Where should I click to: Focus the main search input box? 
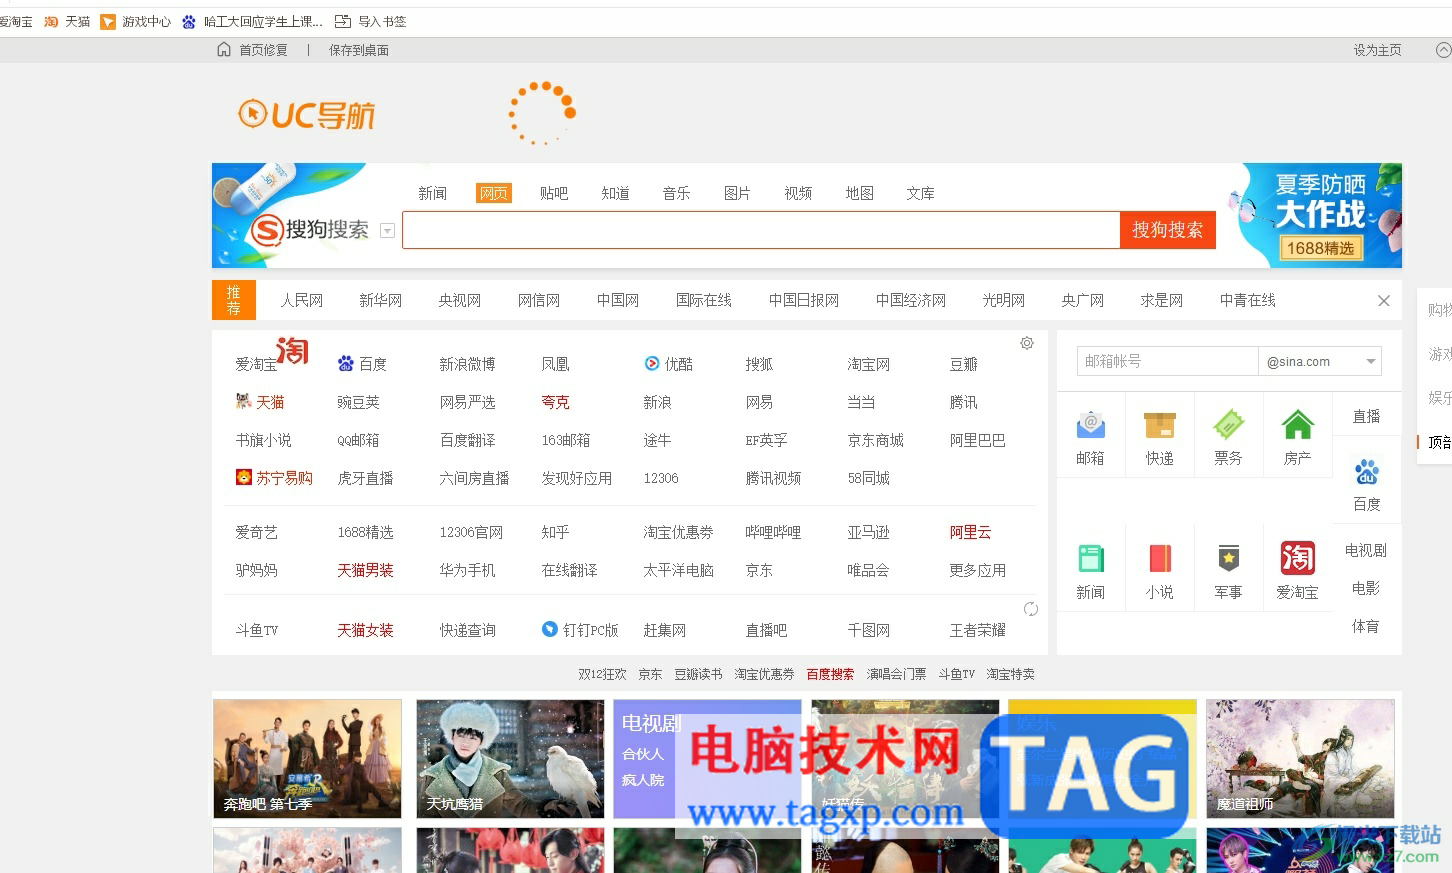point(761,230)
